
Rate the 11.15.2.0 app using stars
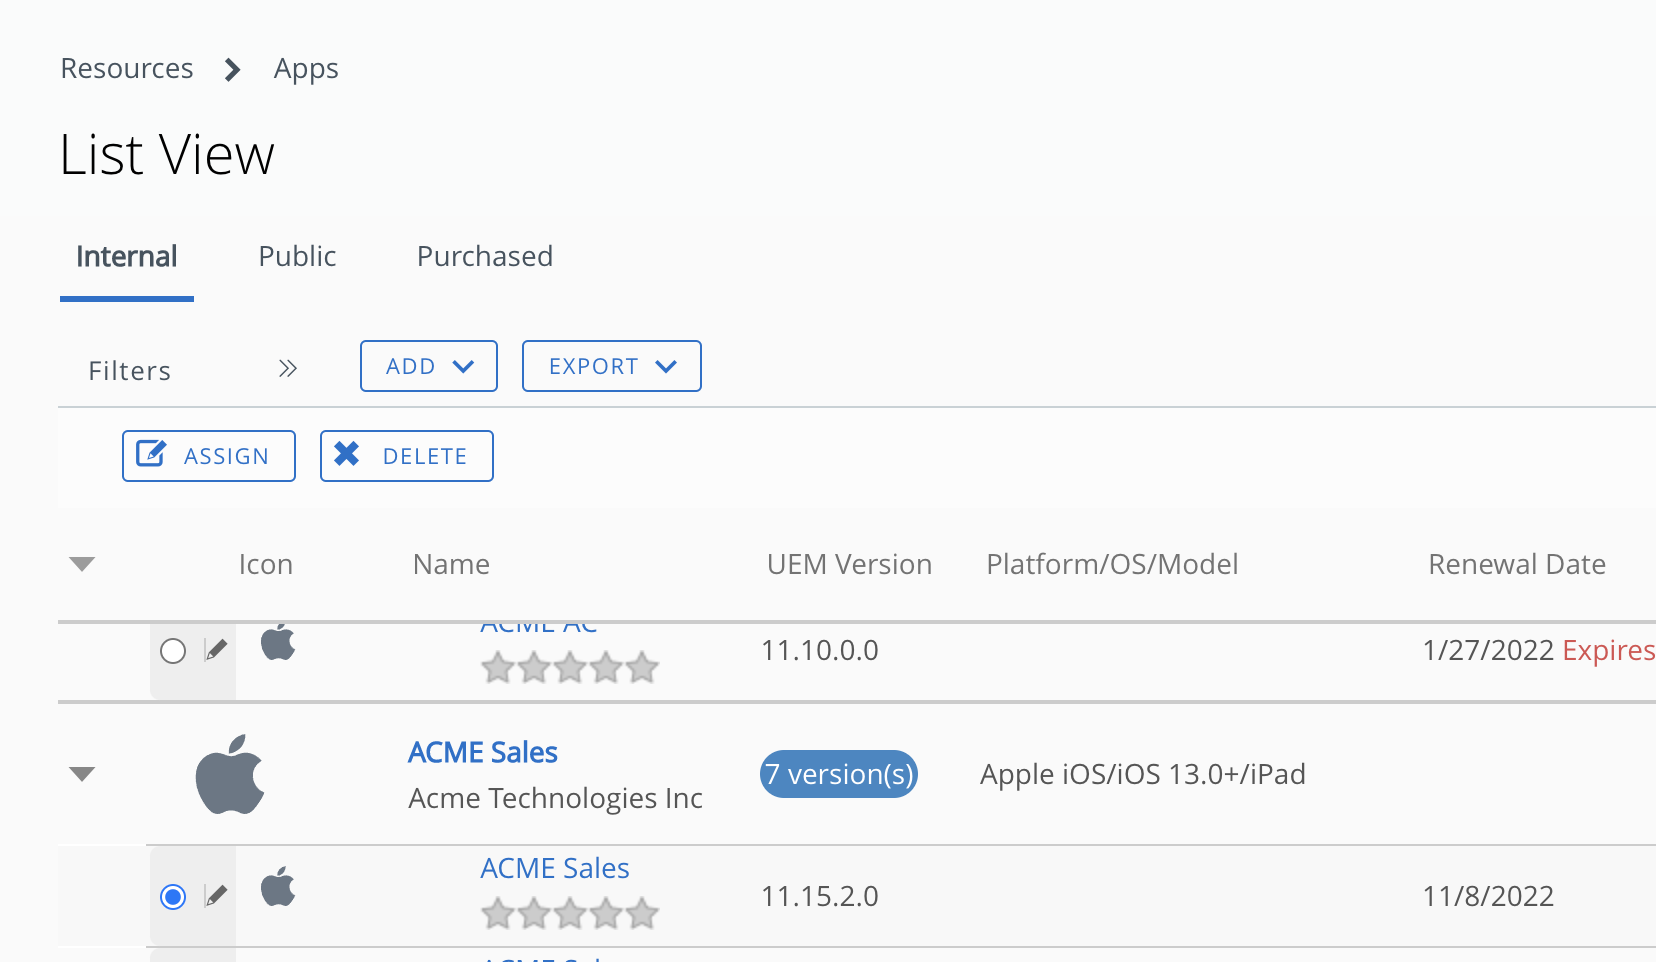tap(570, 913)
